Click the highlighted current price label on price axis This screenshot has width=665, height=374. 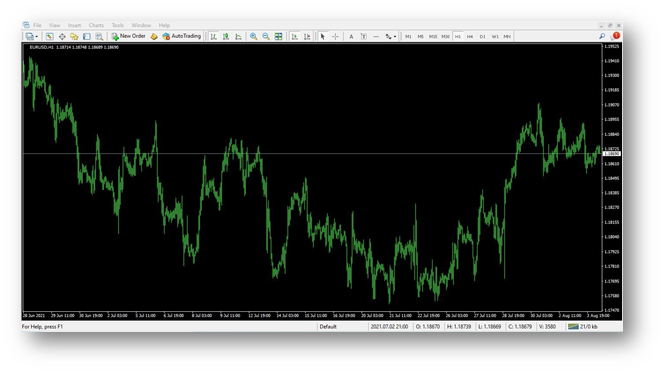(x=612, y=154)
